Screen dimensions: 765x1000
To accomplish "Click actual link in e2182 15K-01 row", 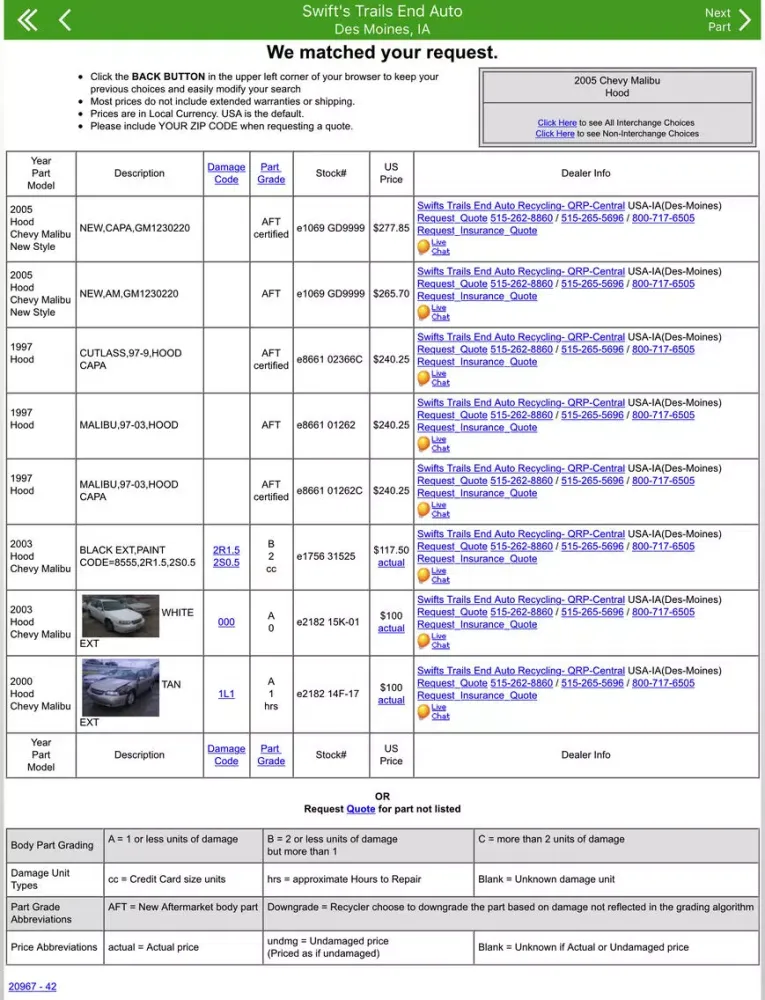I will (391, 628).
